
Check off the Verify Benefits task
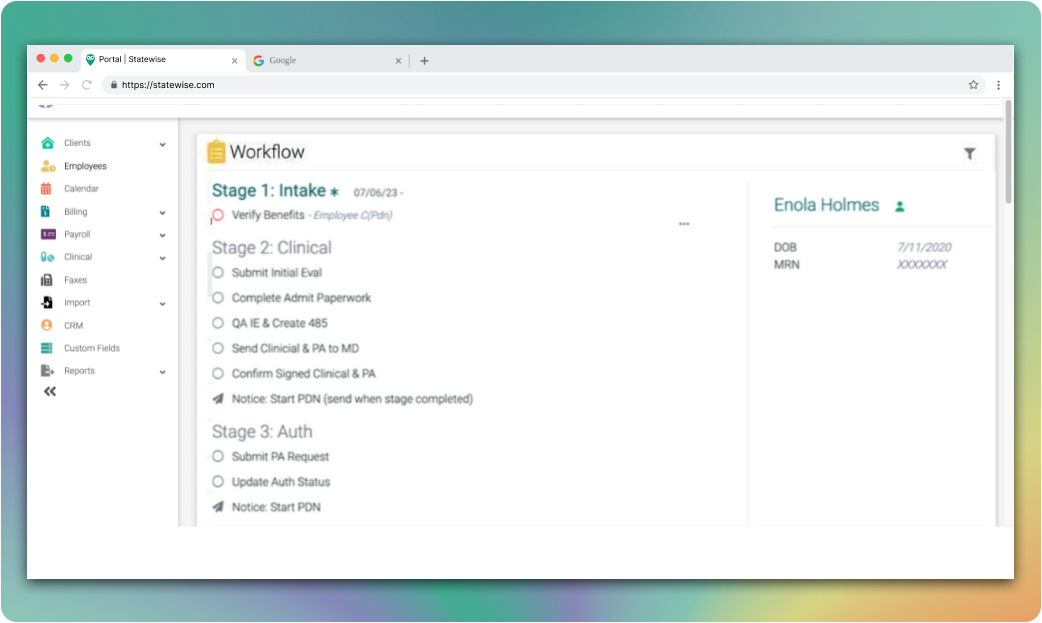(217, 215)
